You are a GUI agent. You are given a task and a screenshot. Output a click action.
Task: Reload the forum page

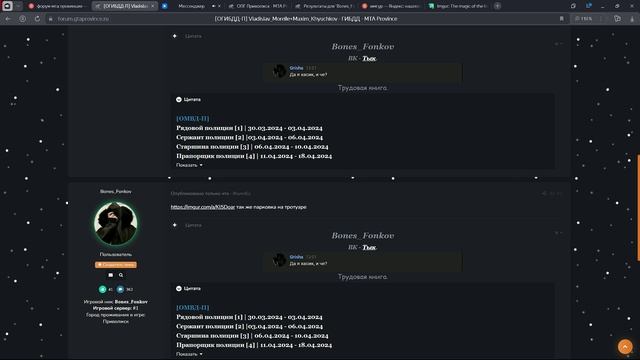point(37,19)
